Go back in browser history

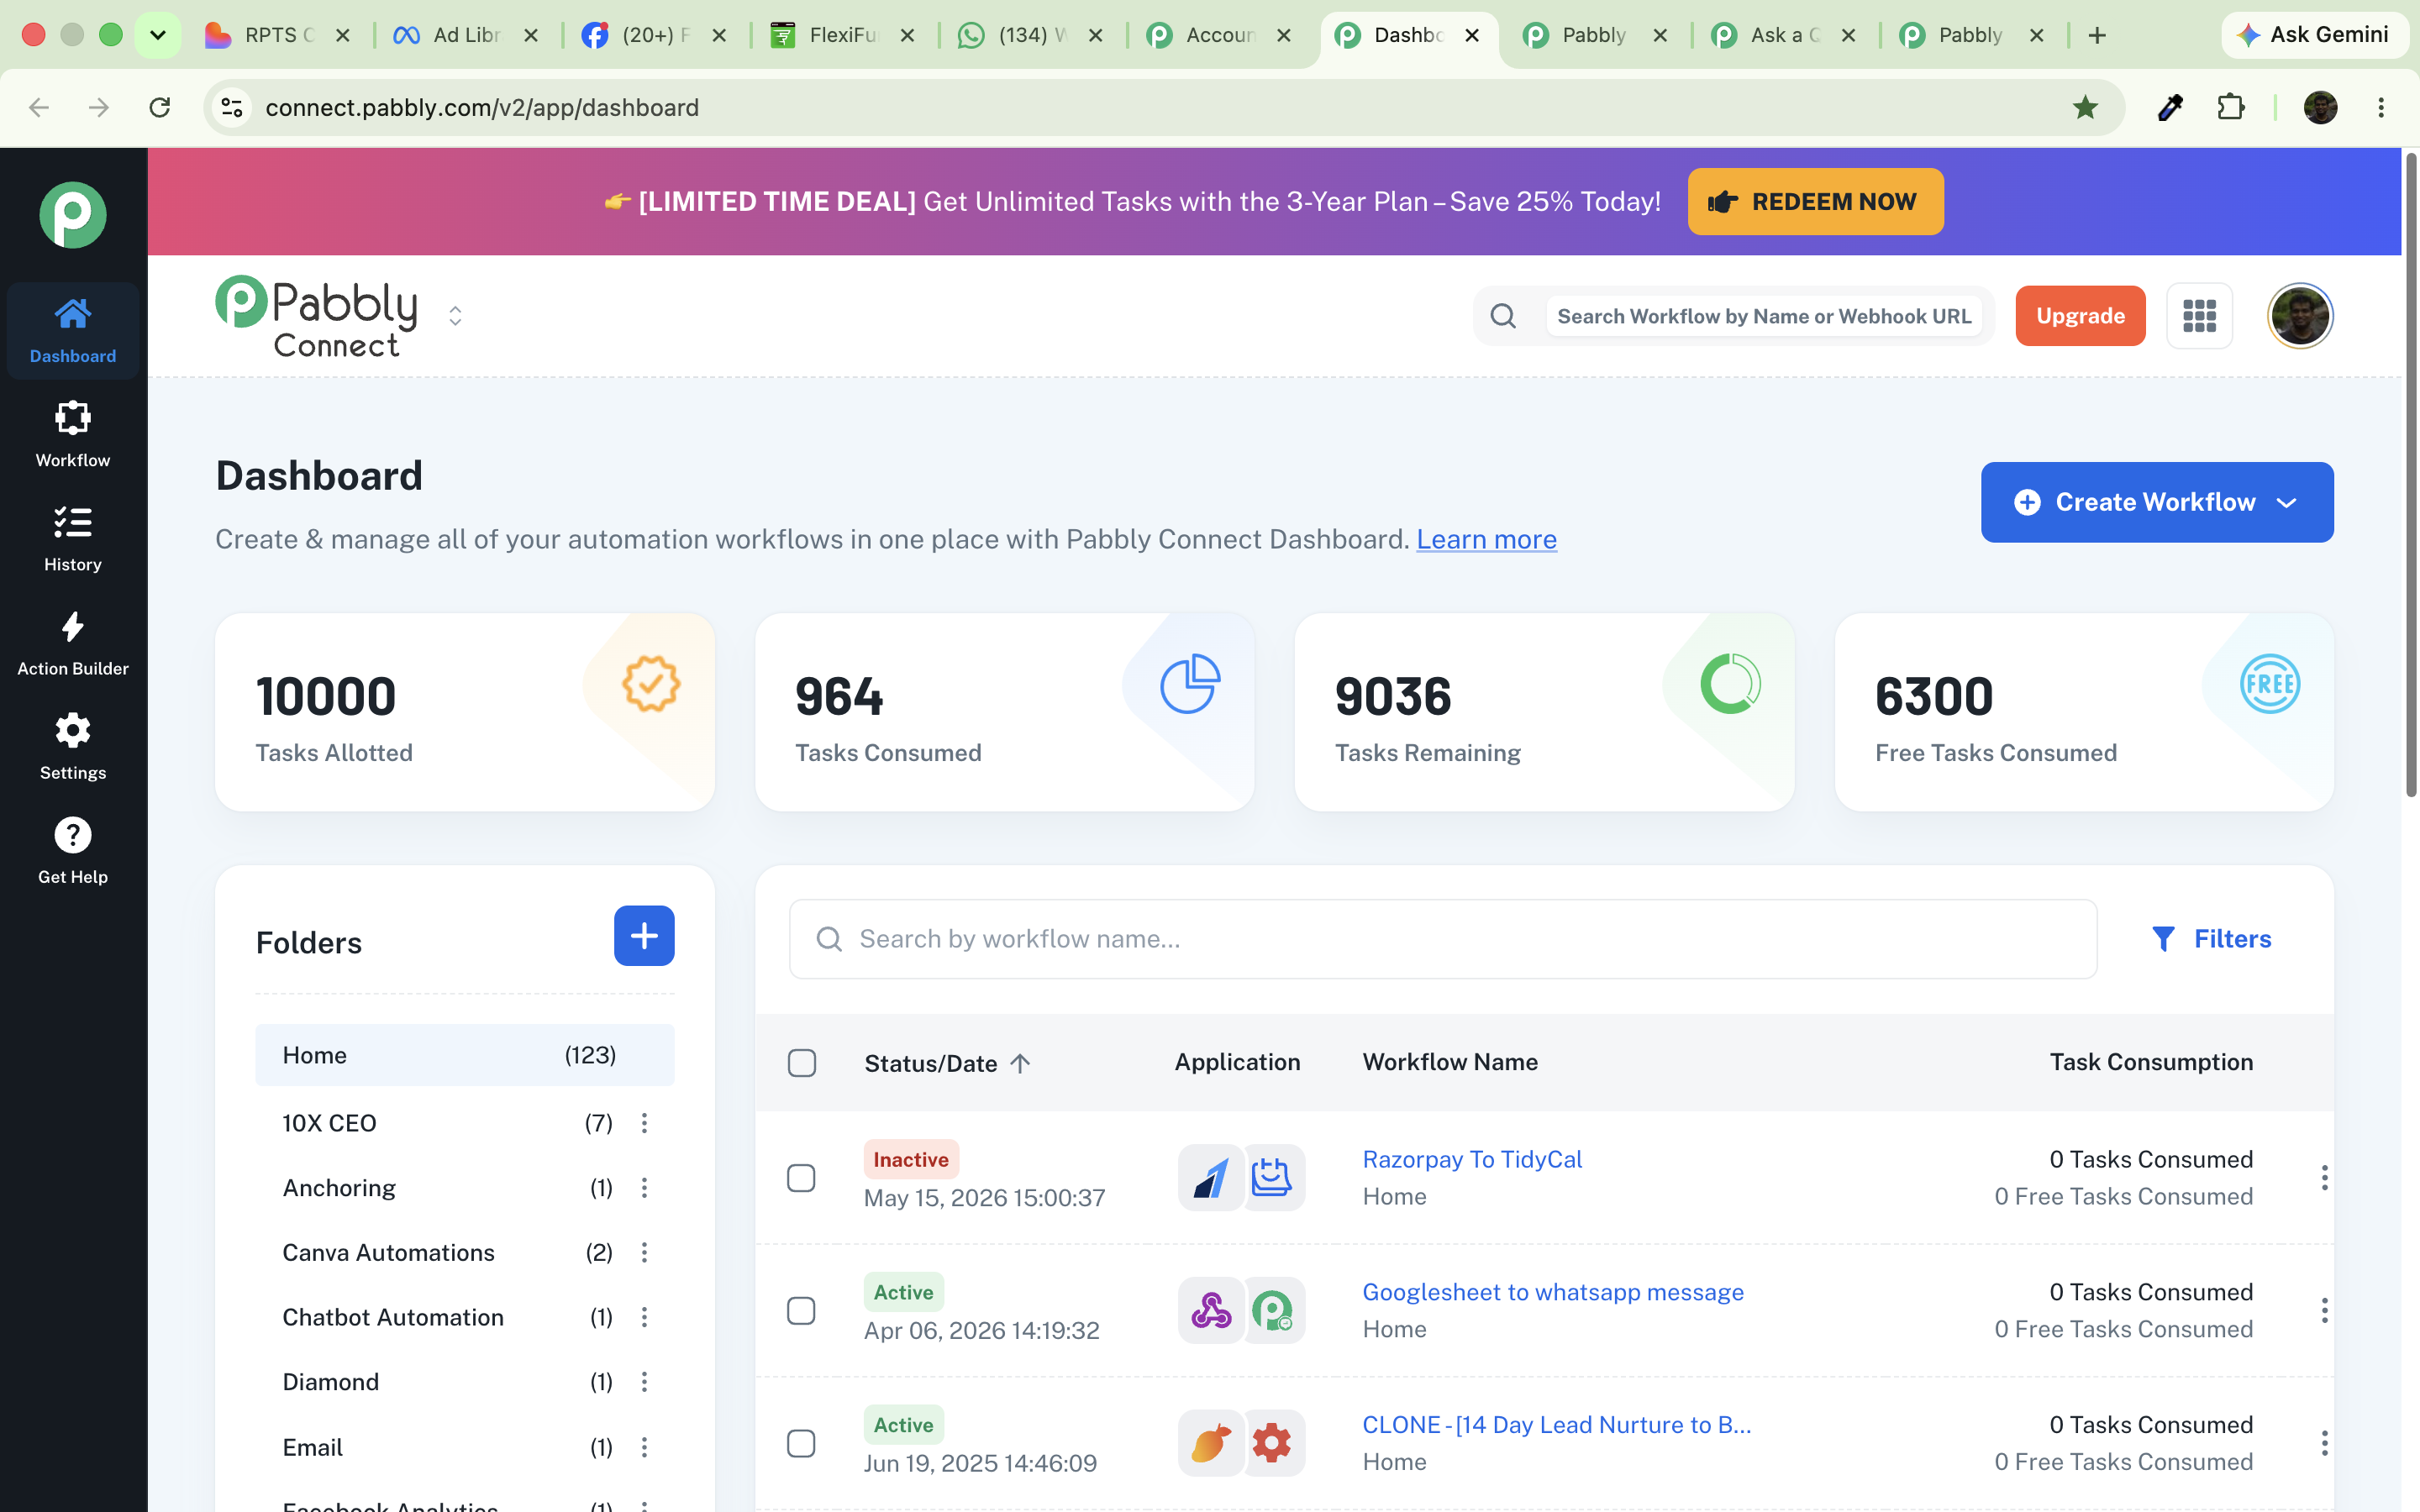click(39, 107)
